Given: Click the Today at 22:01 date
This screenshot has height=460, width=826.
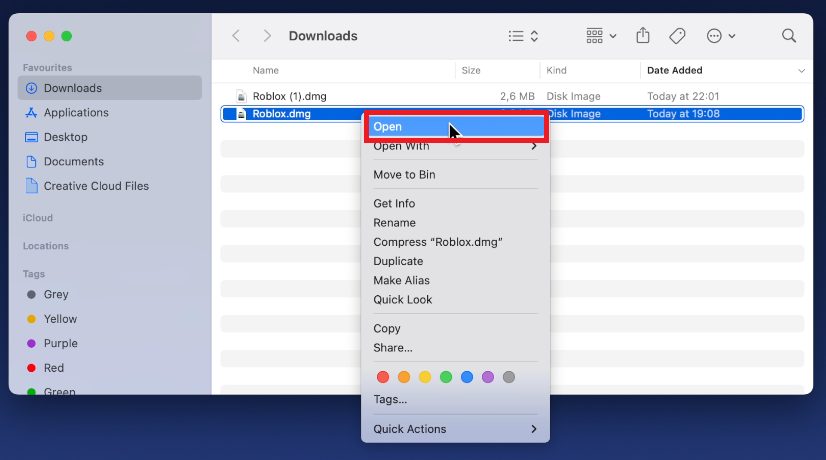Looking at the screenshot, I should [683, 96].
